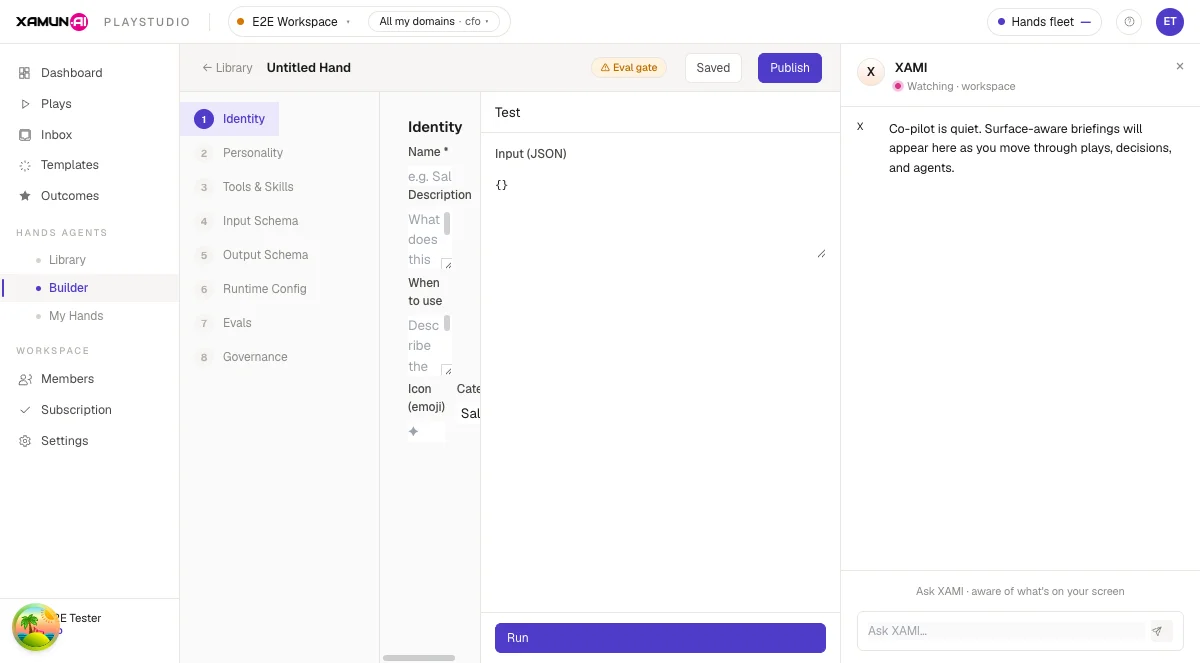Go to step 6 Runtime Config
The image size is (1200, 663).
tap(251, 289)
